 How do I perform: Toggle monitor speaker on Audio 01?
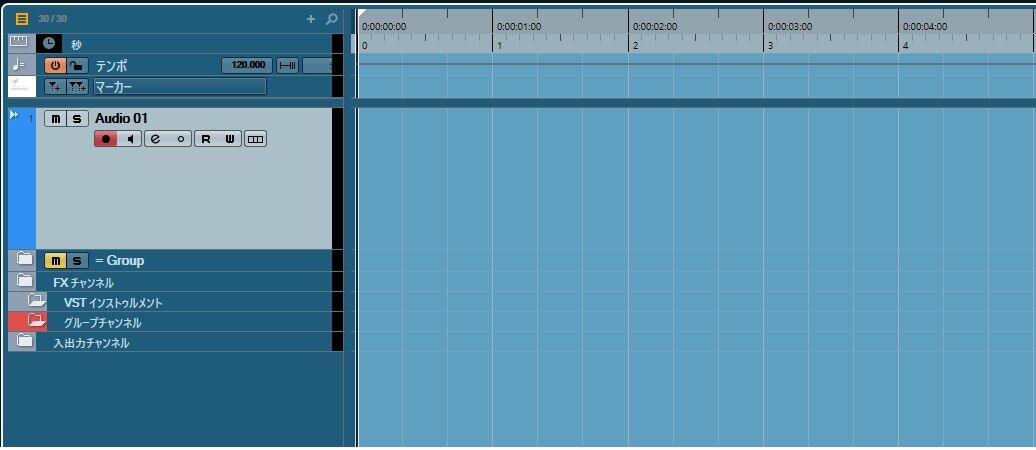click(130, 139)
